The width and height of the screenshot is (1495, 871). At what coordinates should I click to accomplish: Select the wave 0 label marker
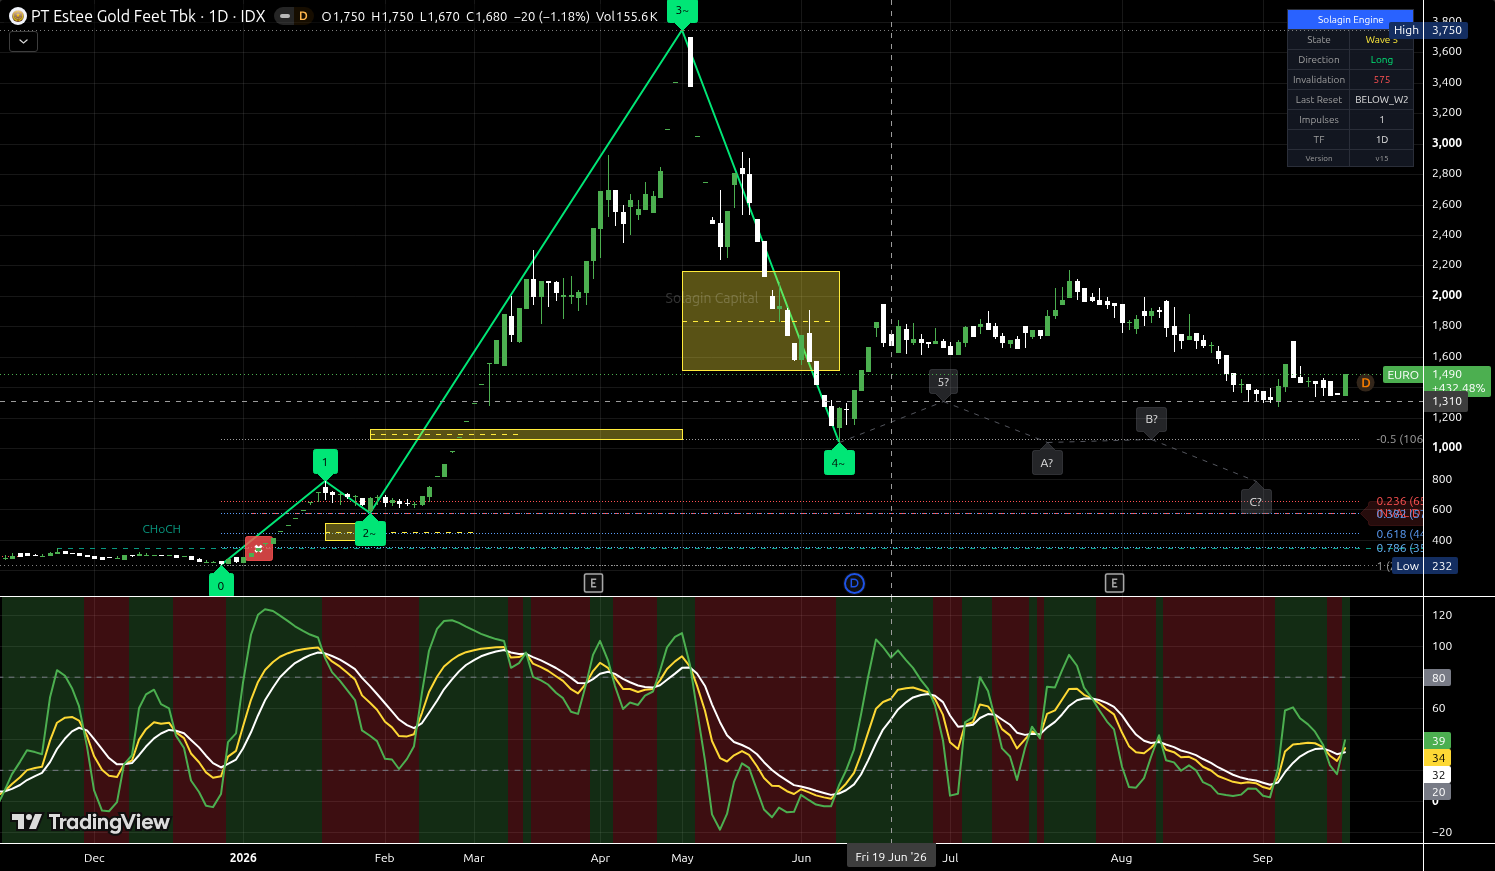click(x=221, y=584)
